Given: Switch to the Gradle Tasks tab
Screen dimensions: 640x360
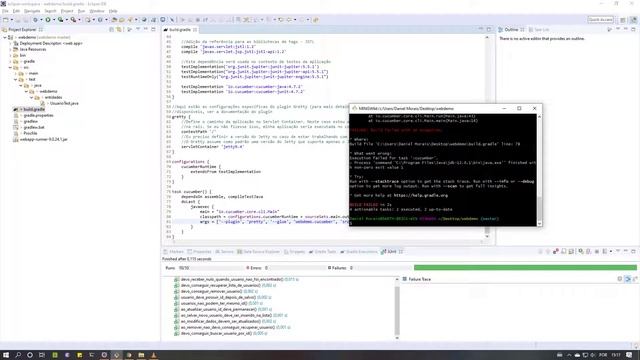Looking at the screenshot, I should click(322, 252).
